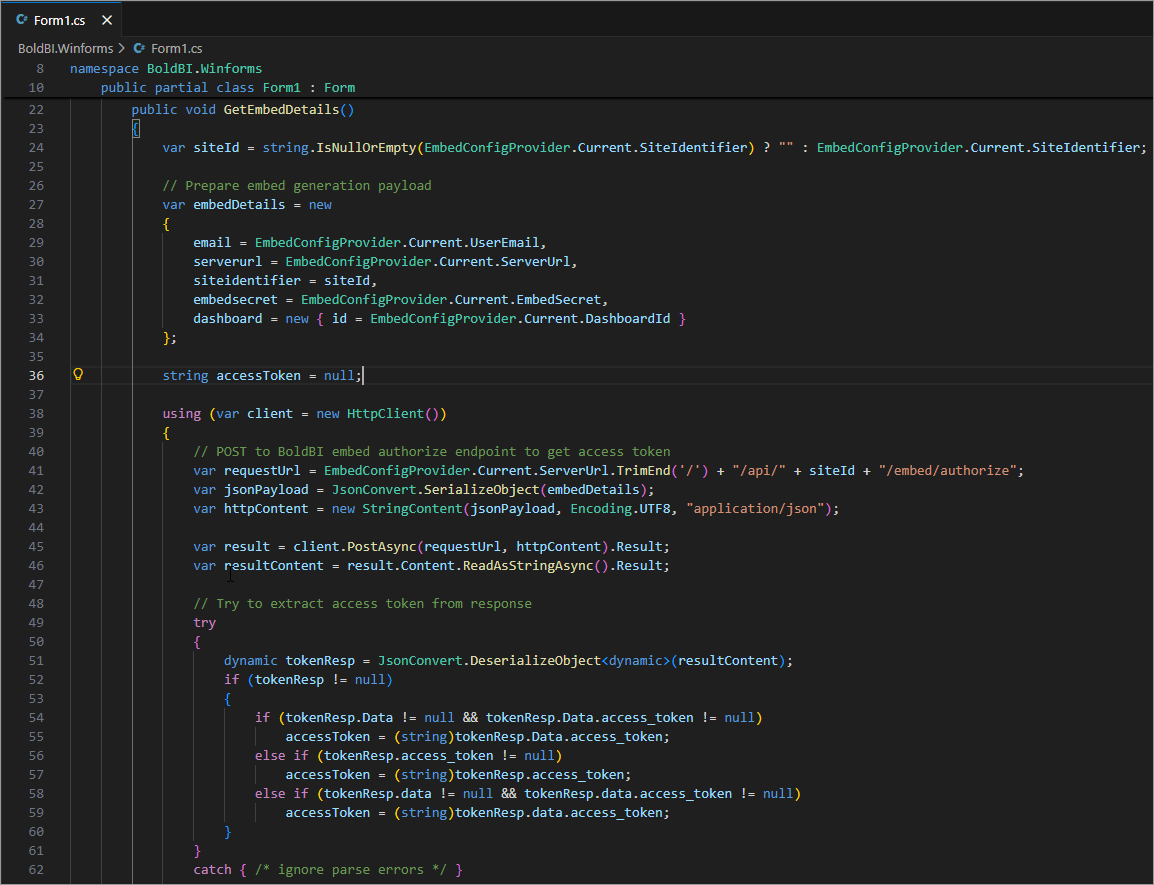Select the Form1.cs tab
Screen dimensions: 1154x885
(x=61, y=20)
